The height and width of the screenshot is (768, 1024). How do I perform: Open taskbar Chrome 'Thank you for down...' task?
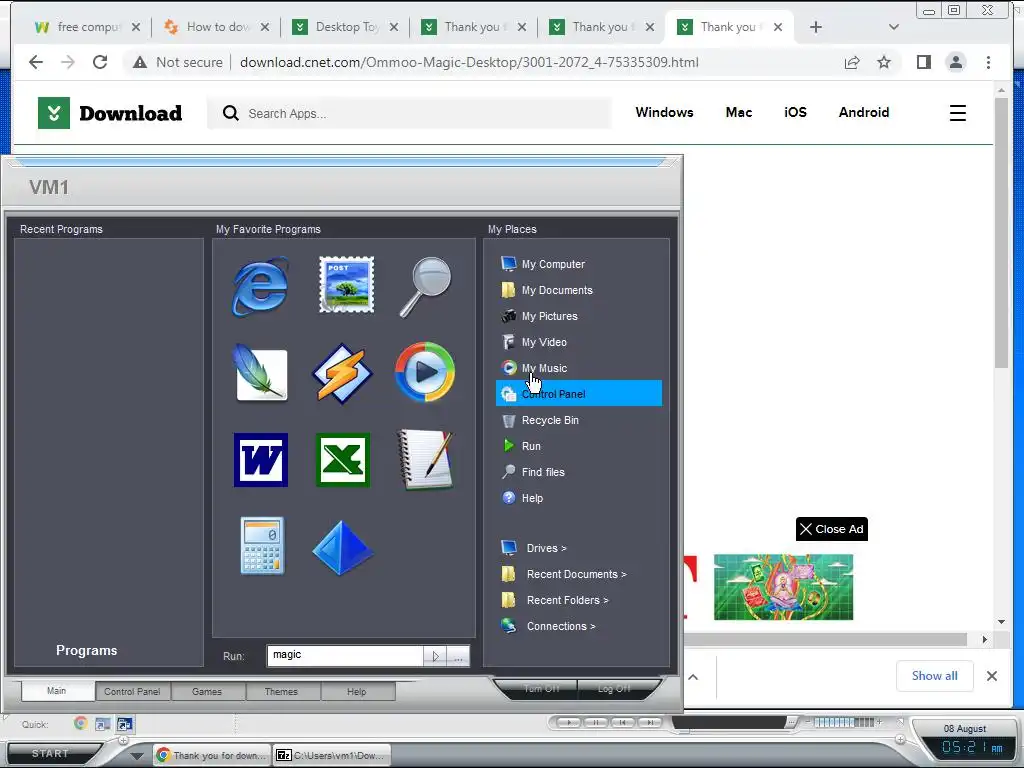point(212,756)
